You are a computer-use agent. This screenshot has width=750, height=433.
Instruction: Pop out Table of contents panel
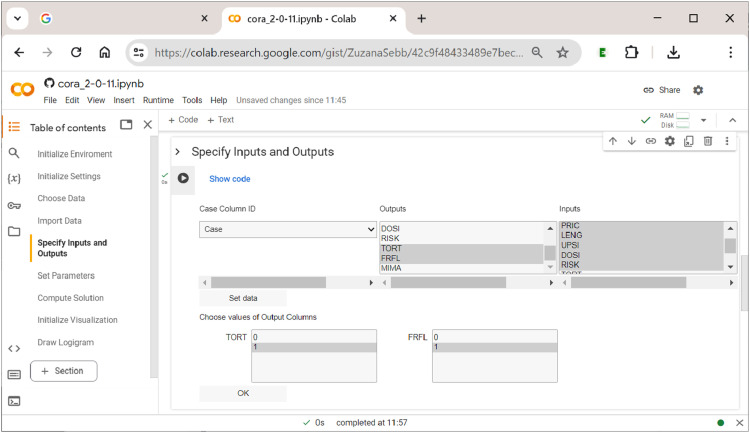click(126, 125)
